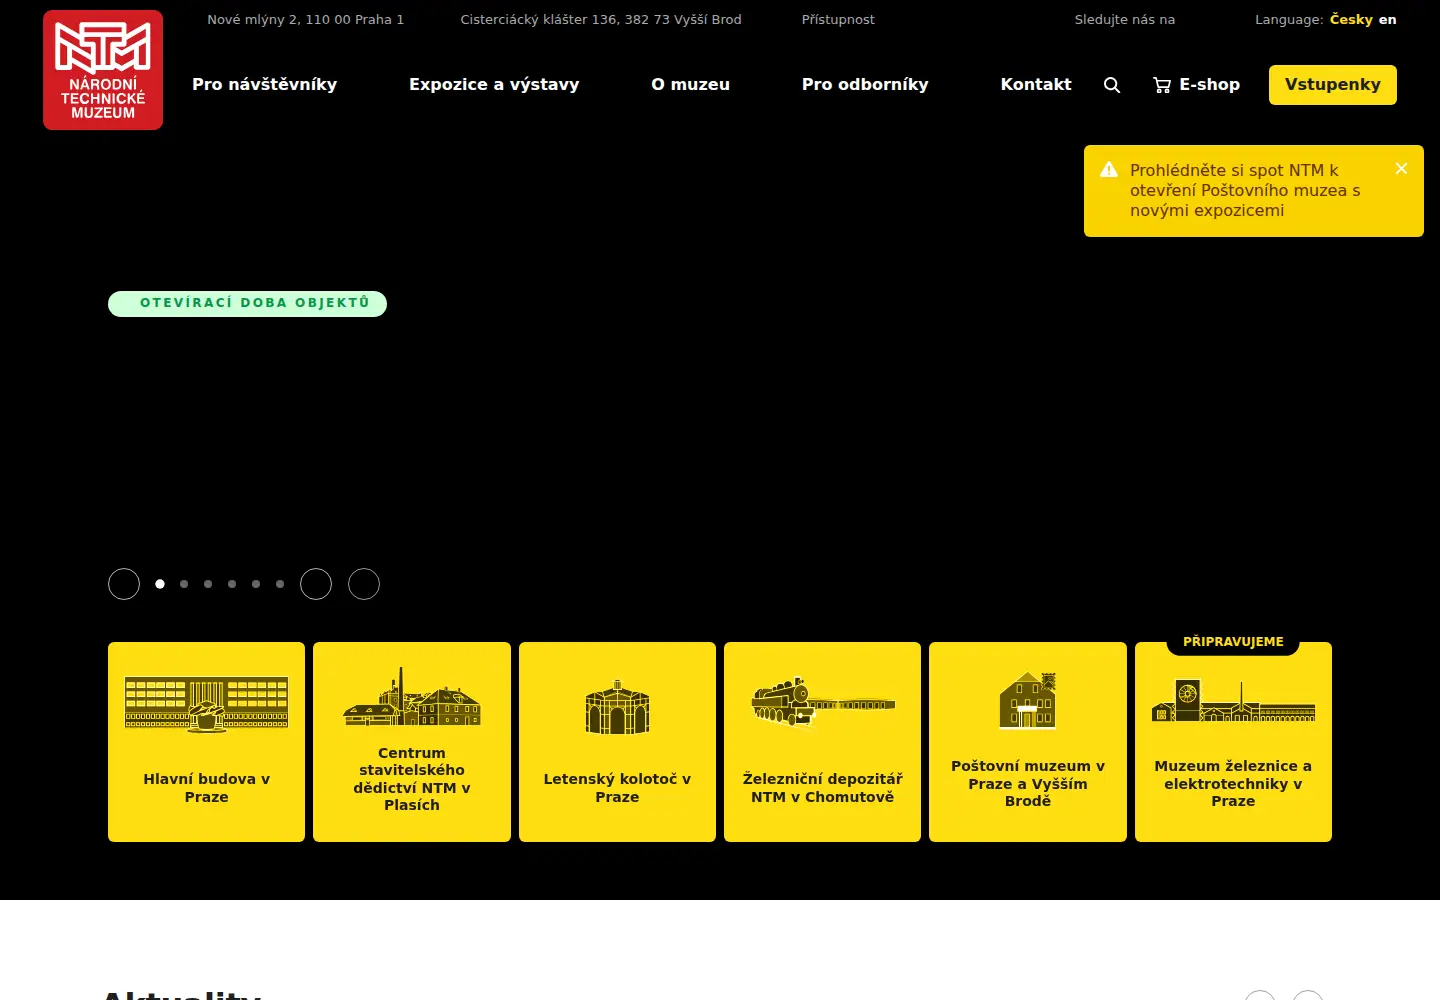Screen dimensions: 1440x1000
Task: Open Železniční depozitář NTM v Chomutově card
Action: pyautogui.click(x=822, y=742)
